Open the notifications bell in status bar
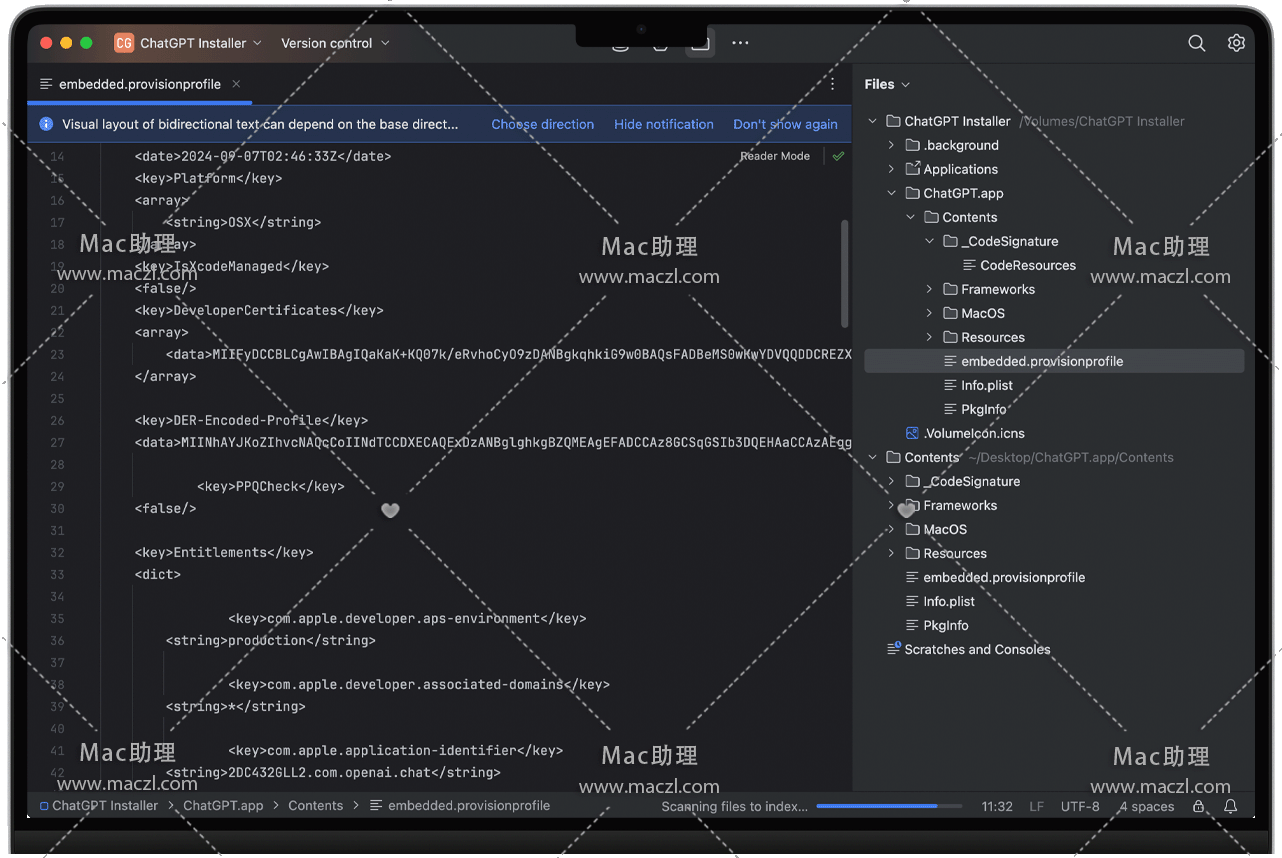The width and height of the screenshot is (1282, 858). pyautogui.click(x=1231, y=806)
